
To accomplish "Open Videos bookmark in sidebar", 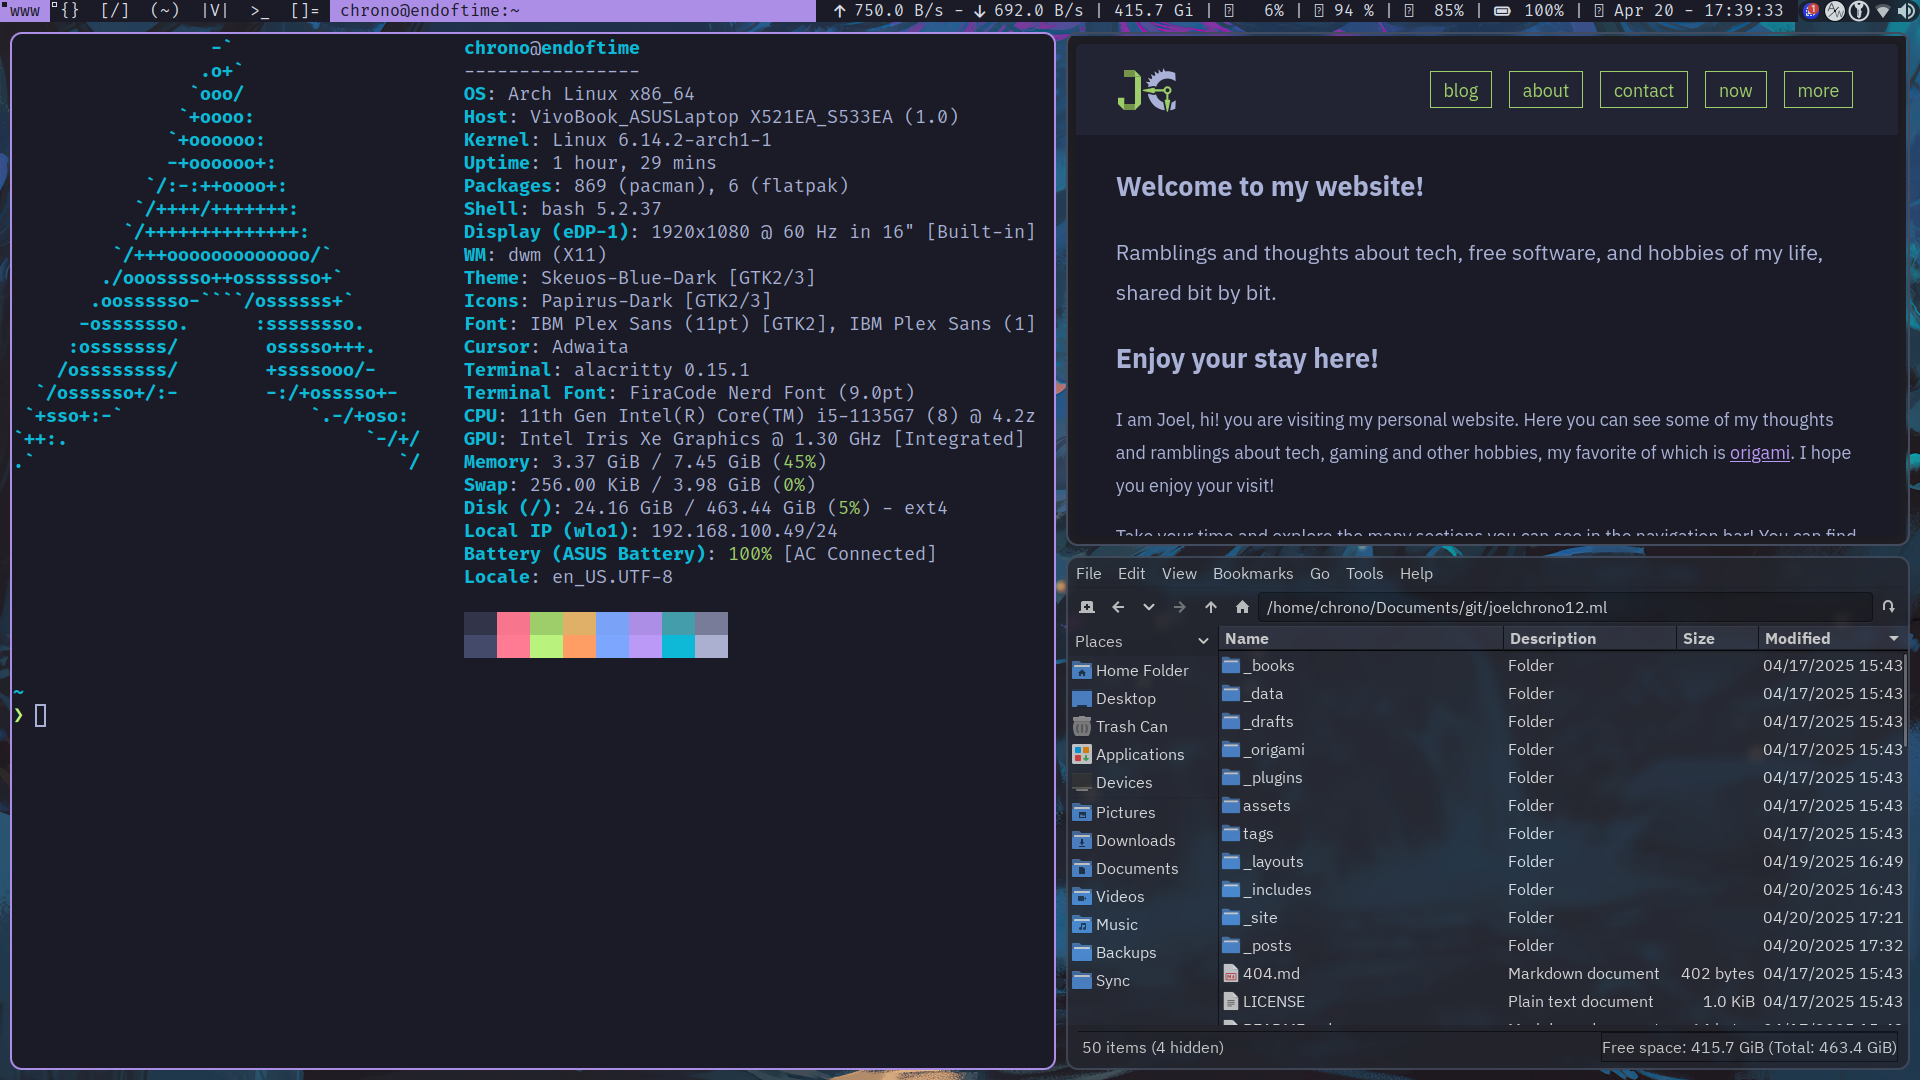I will click(1119, 896).
